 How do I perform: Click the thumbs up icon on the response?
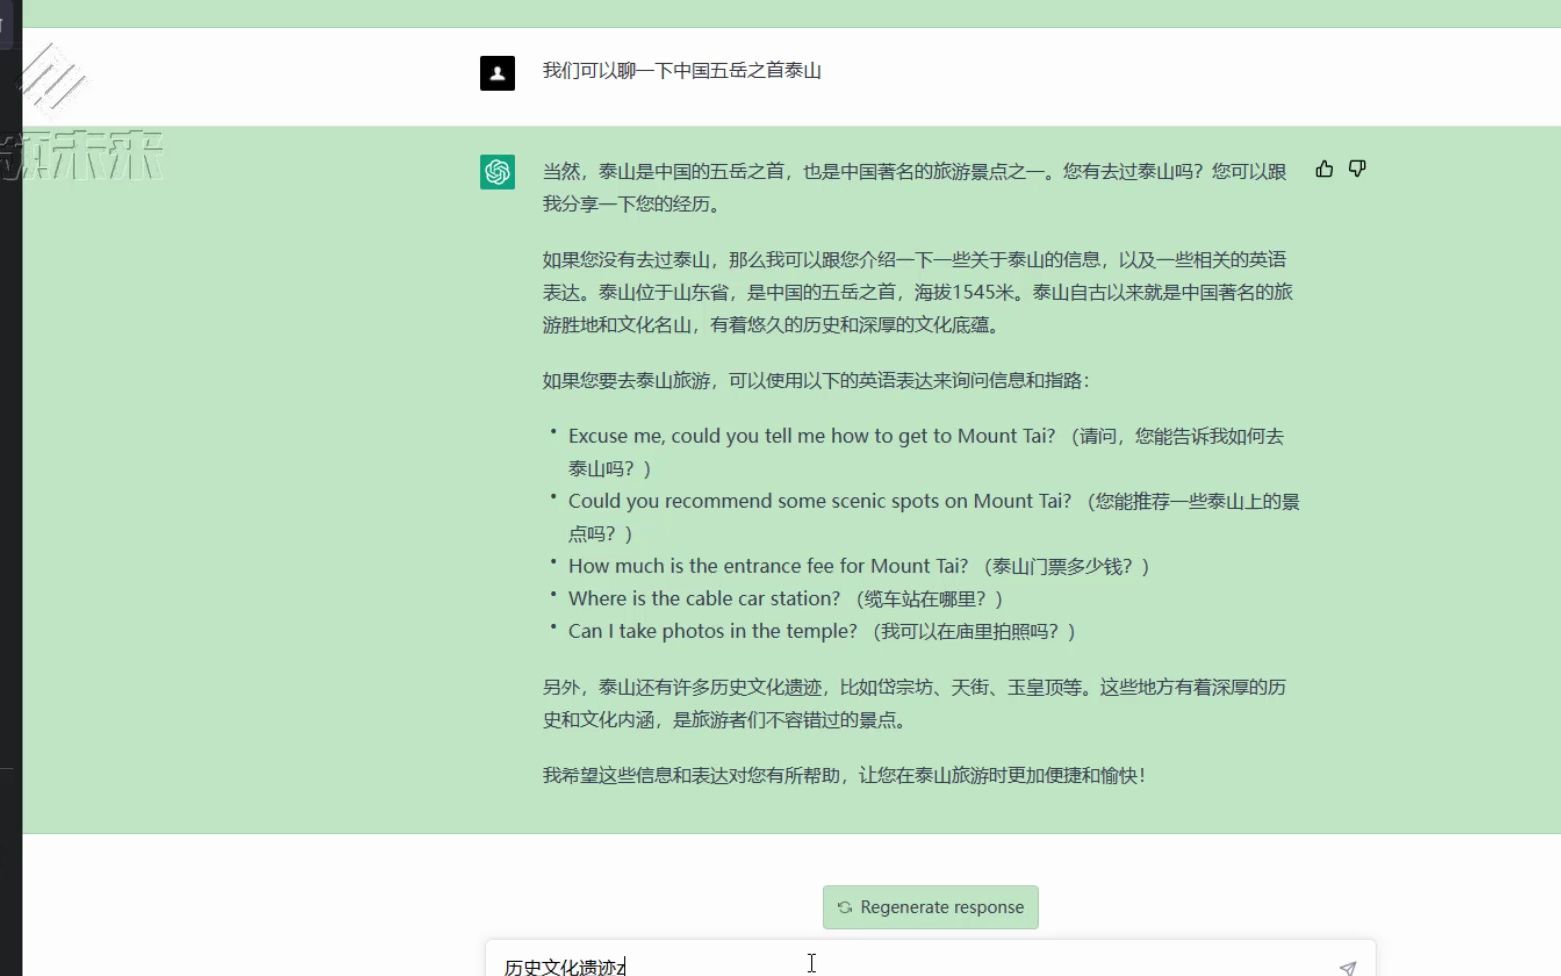click(1324, 169)
